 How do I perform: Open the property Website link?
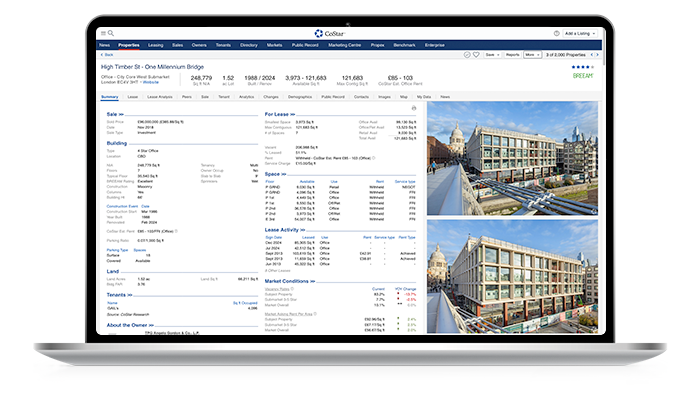[150, 83]
